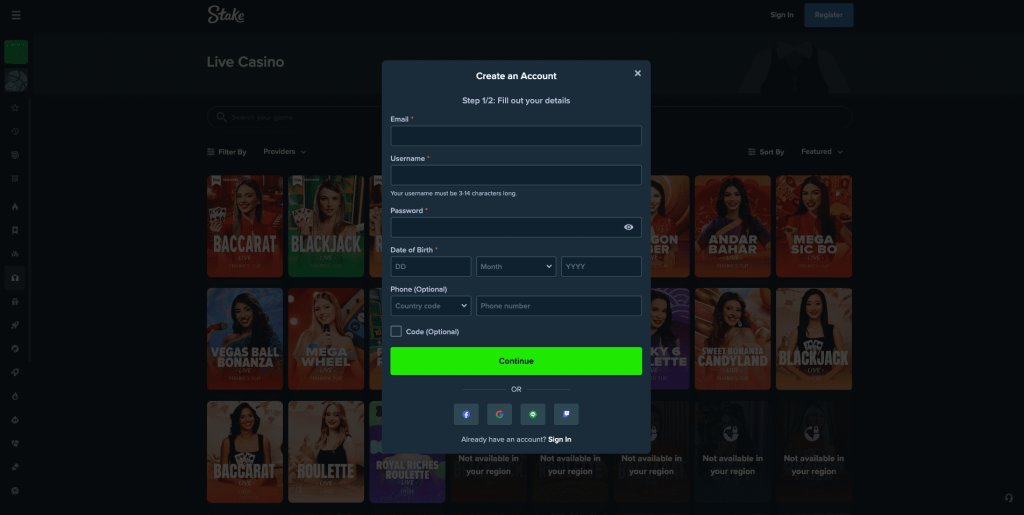Click the Stake logo
The image size is (1024, 515).
coord(226,14)
